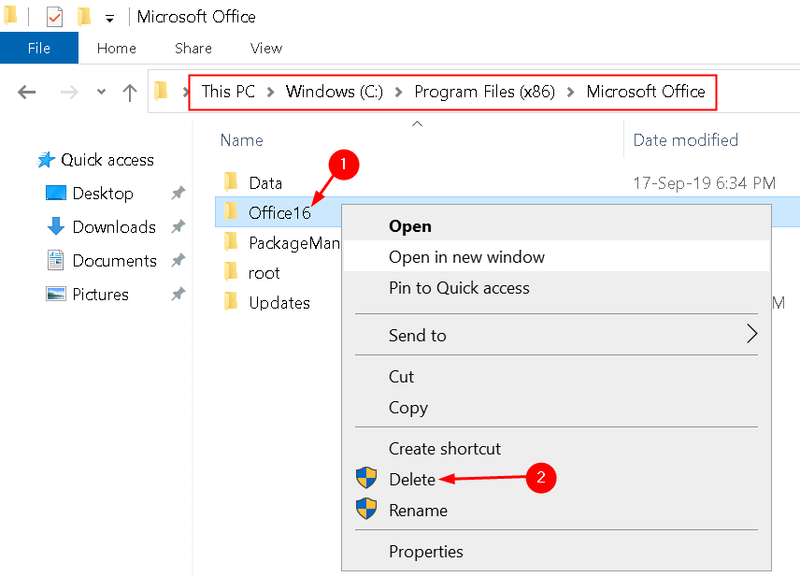Open the recent locations dropdown chevron
The height and width of the screenshot is (577, 800).
(101, 92)
